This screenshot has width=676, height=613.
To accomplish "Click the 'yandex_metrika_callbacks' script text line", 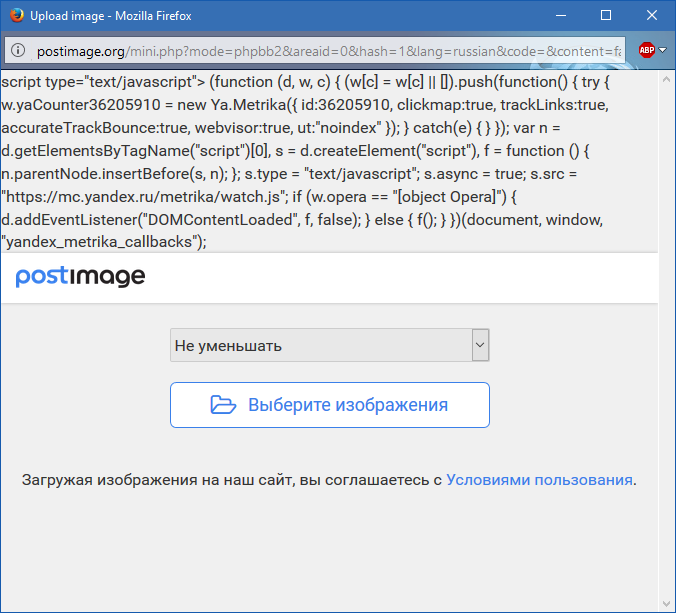I will coord(104,242).
